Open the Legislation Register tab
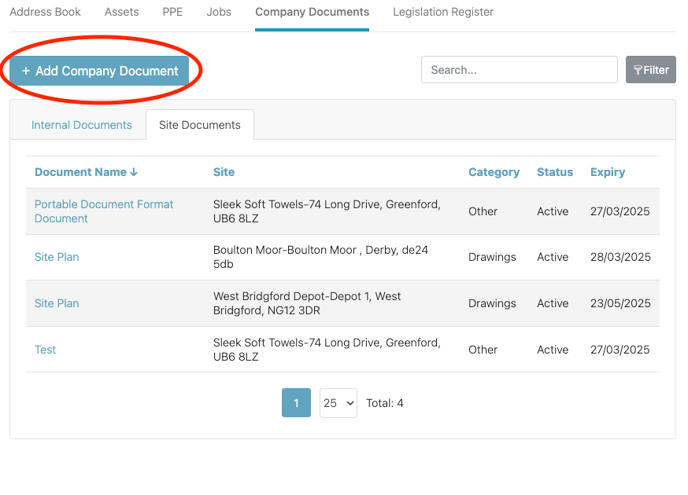Viewport: 688px width, 495px height. (443, 12)
